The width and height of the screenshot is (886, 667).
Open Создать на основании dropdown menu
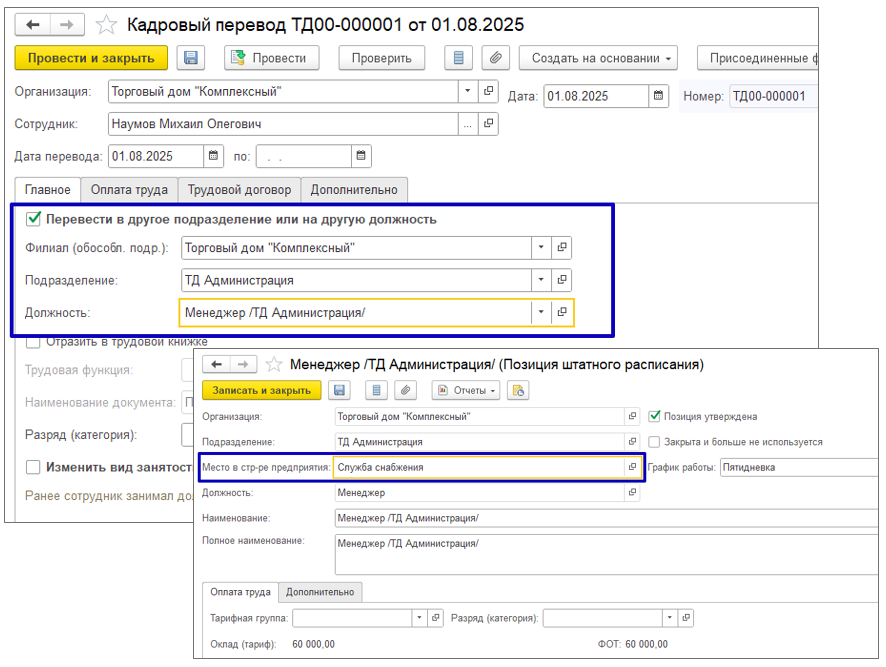[x=598, y=58]
